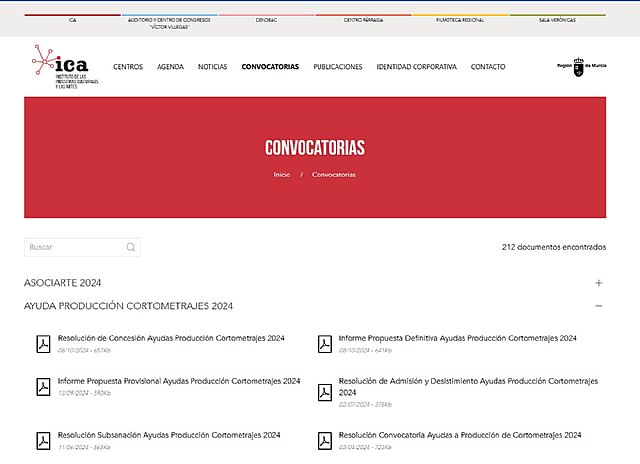Collapse Ayuda Producción Cortometrajes 2024 minus icon

599,306
